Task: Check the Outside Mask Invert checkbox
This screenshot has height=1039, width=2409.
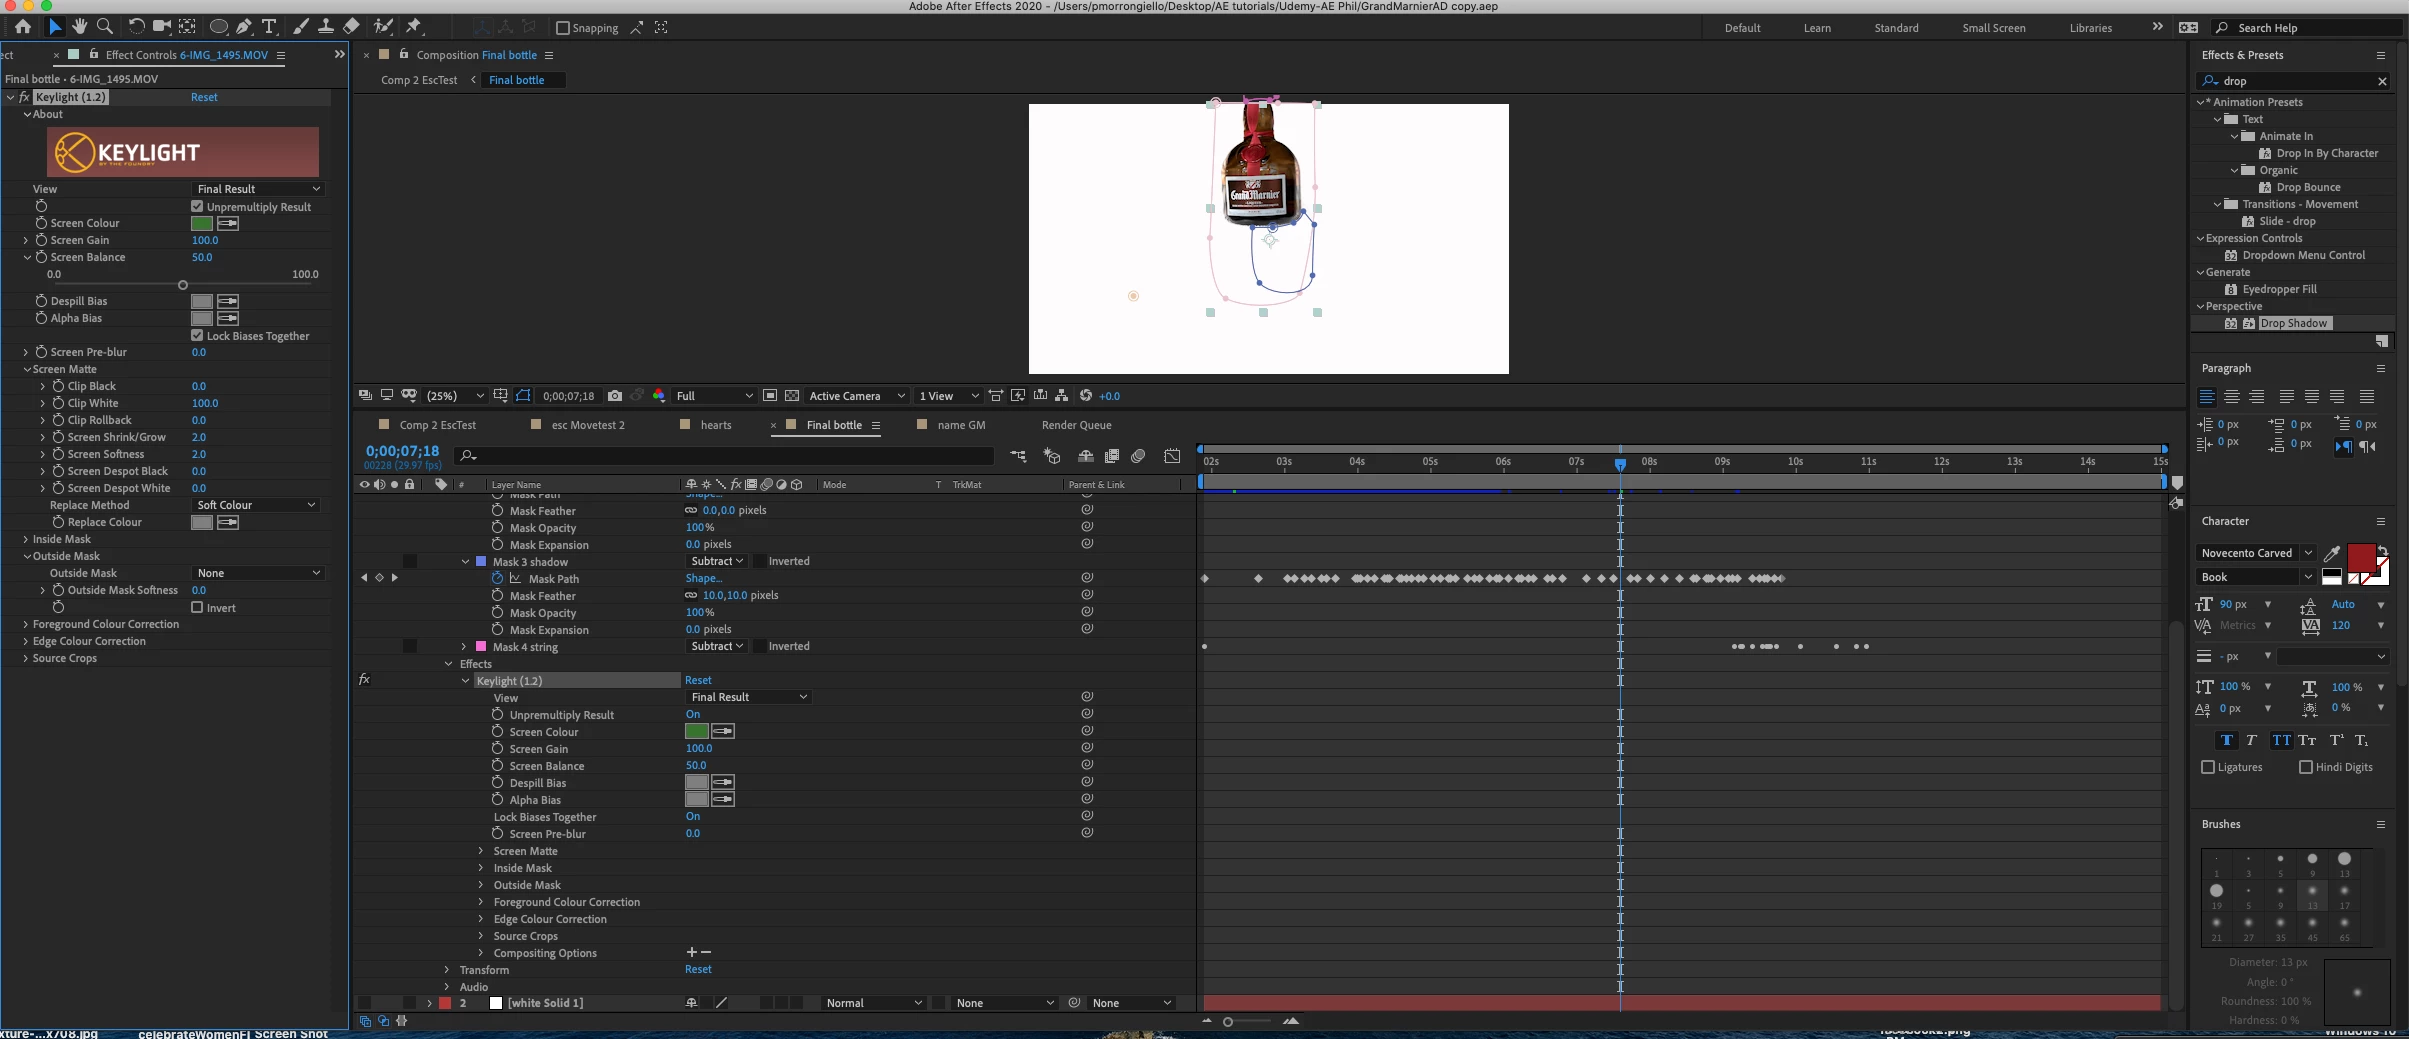Action: click(197, 607)
